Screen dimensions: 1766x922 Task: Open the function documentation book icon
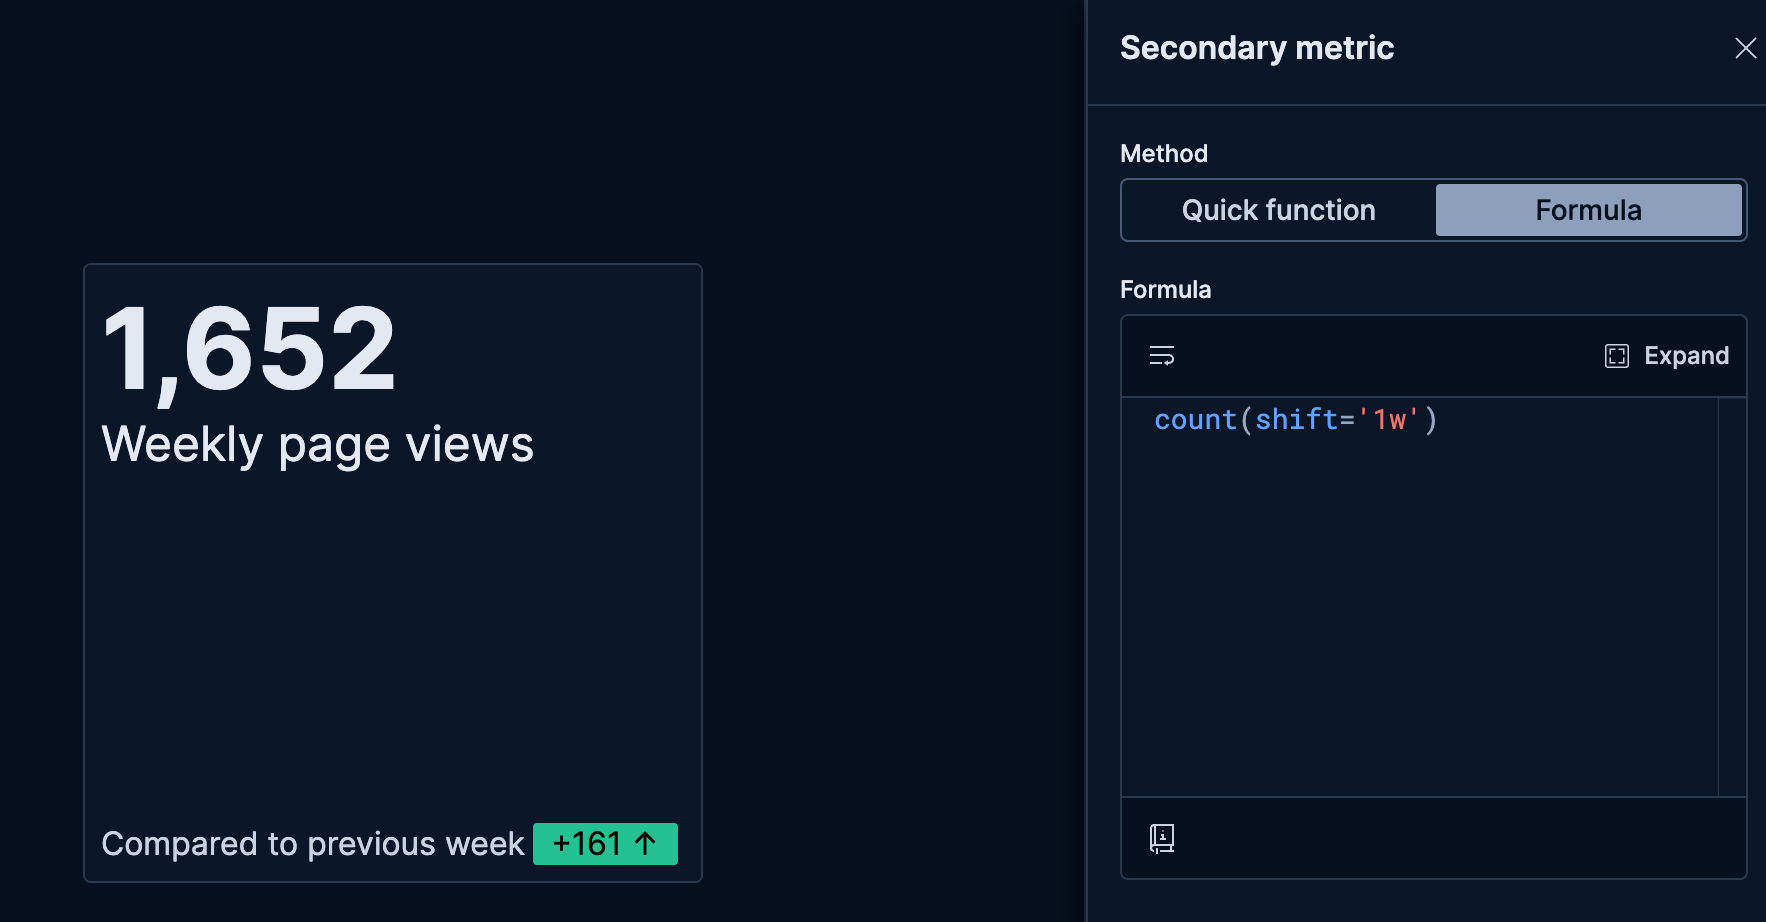click(1161, 838)
